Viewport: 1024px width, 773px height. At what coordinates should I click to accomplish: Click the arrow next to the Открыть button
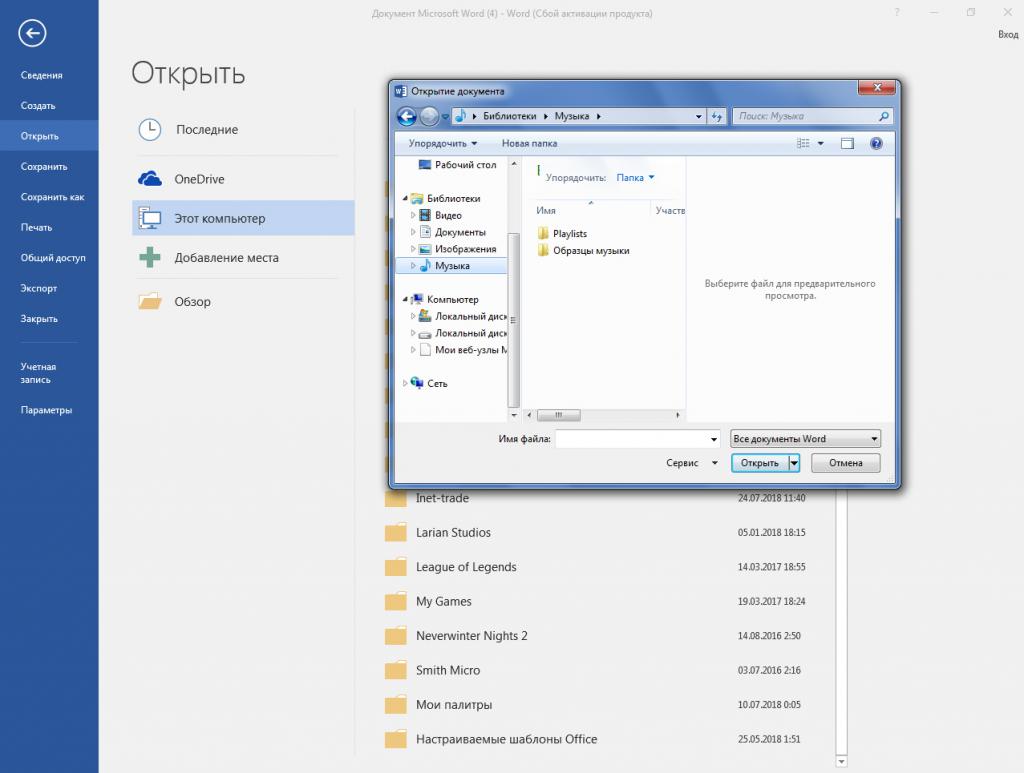(794, 463)
